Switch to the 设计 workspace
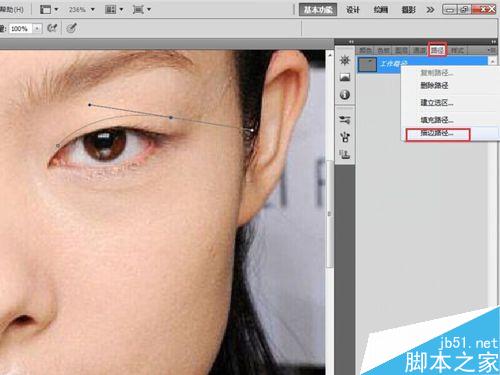This screenshot has height=375, width=500. (x=353, y=10)
